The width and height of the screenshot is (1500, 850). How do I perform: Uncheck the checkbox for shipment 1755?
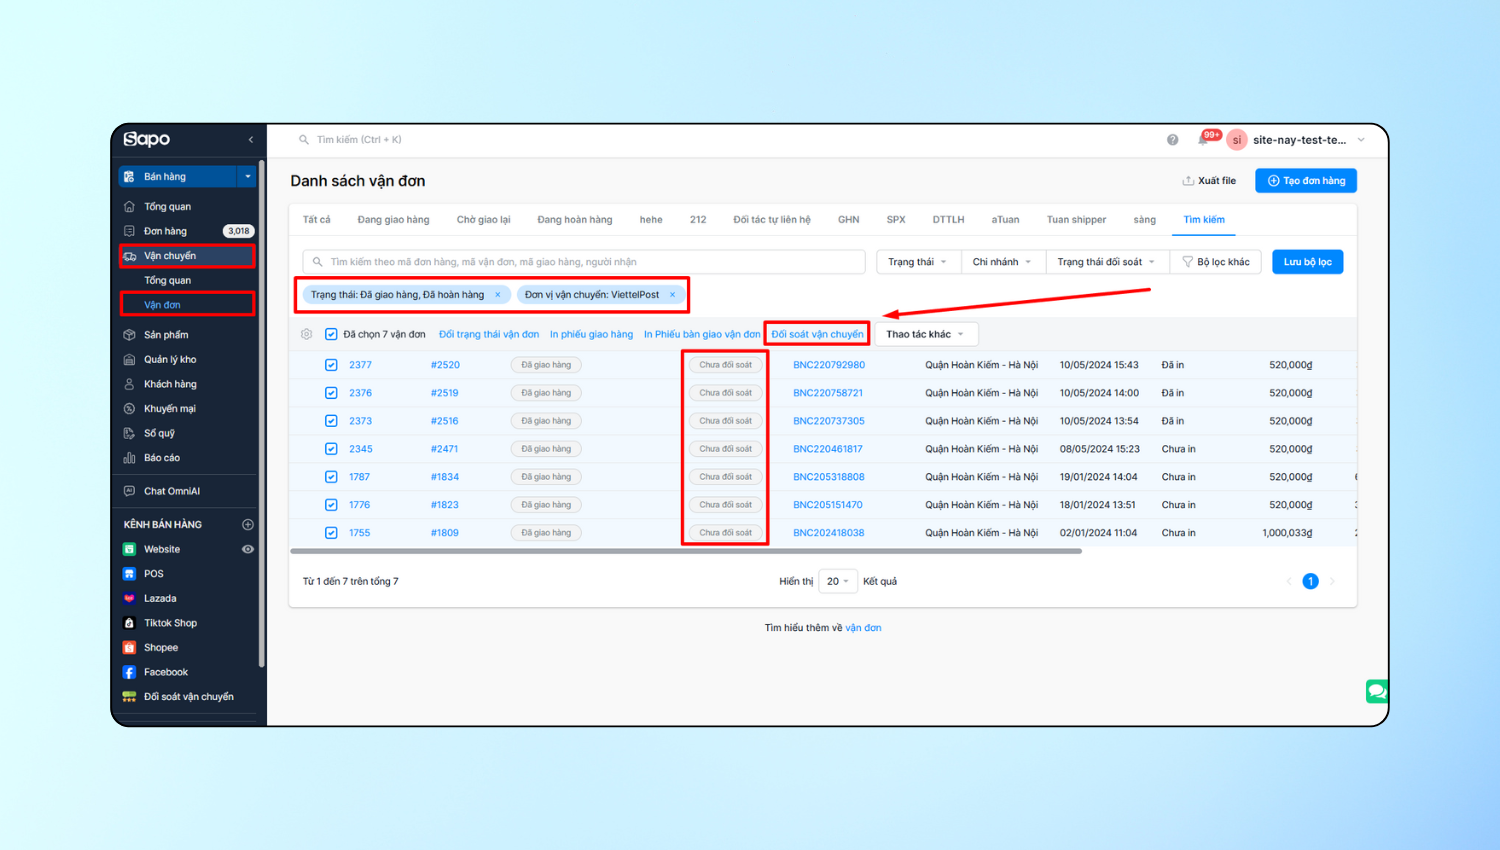tap(331, 533)
